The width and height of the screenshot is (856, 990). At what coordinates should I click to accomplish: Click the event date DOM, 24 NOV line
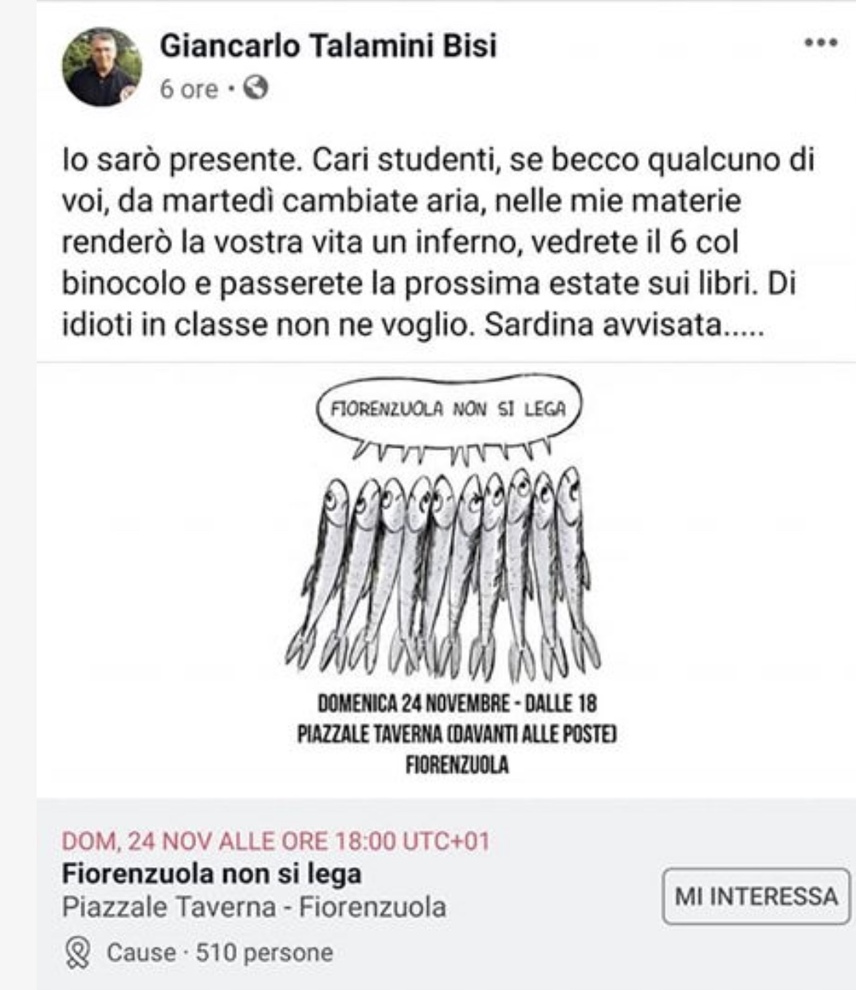pos(276,841)
